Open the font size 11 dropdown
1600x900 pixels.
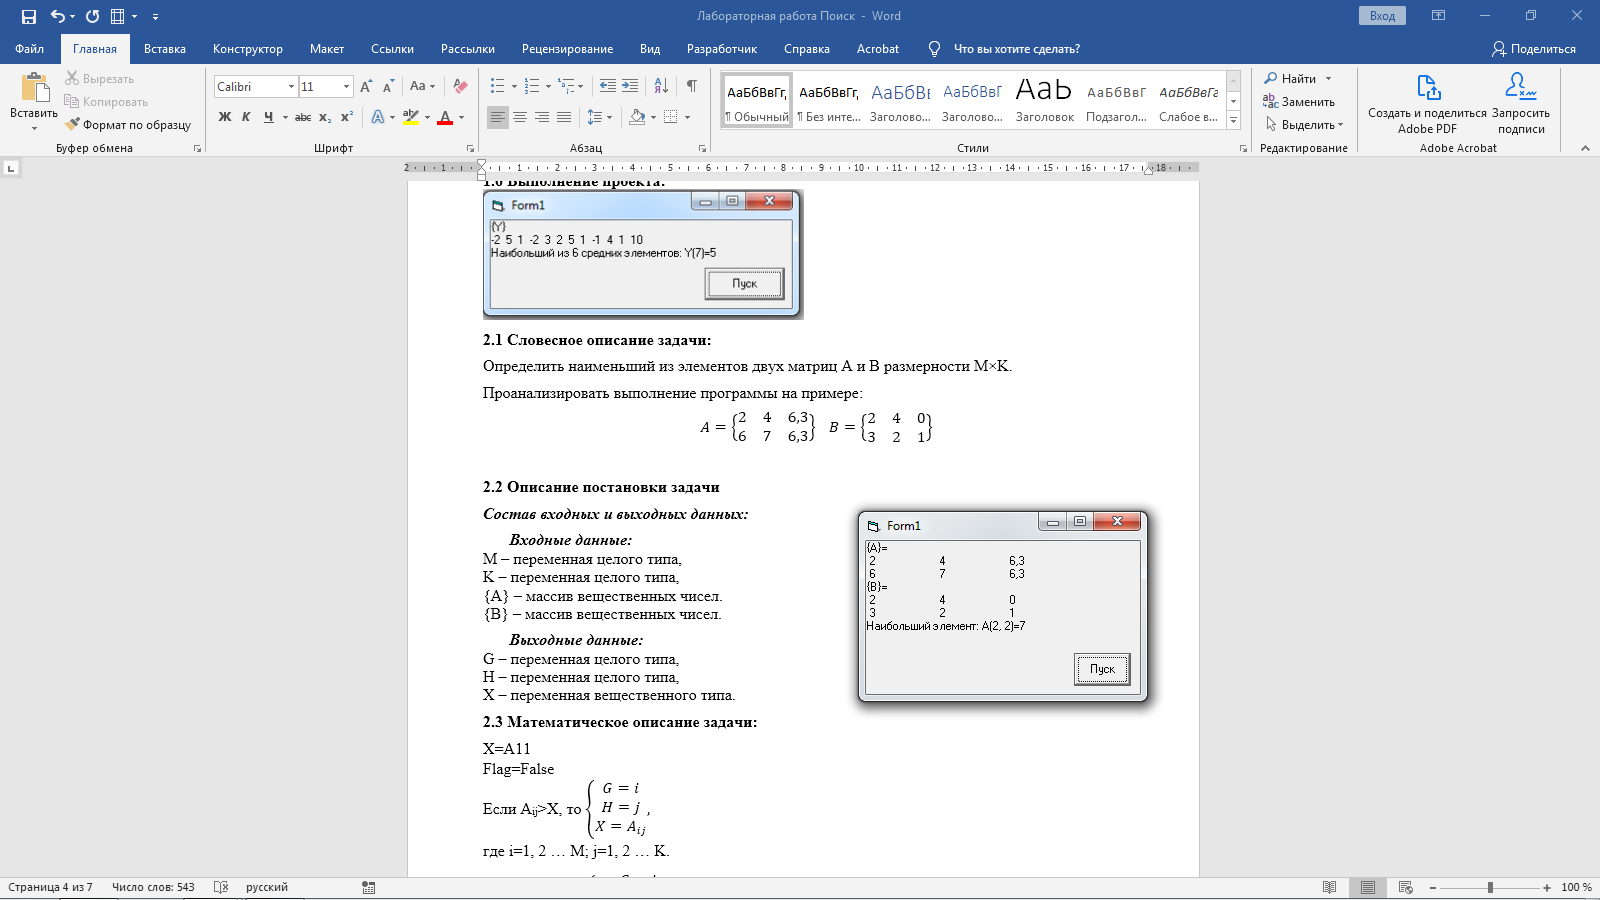pos(346,87)
